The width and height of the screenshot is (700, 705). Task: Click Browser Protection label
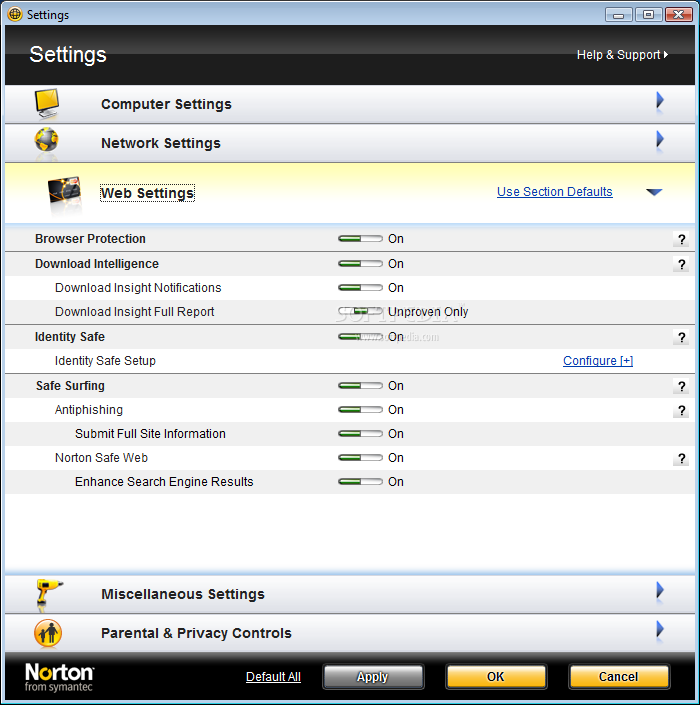pos(90,239)
